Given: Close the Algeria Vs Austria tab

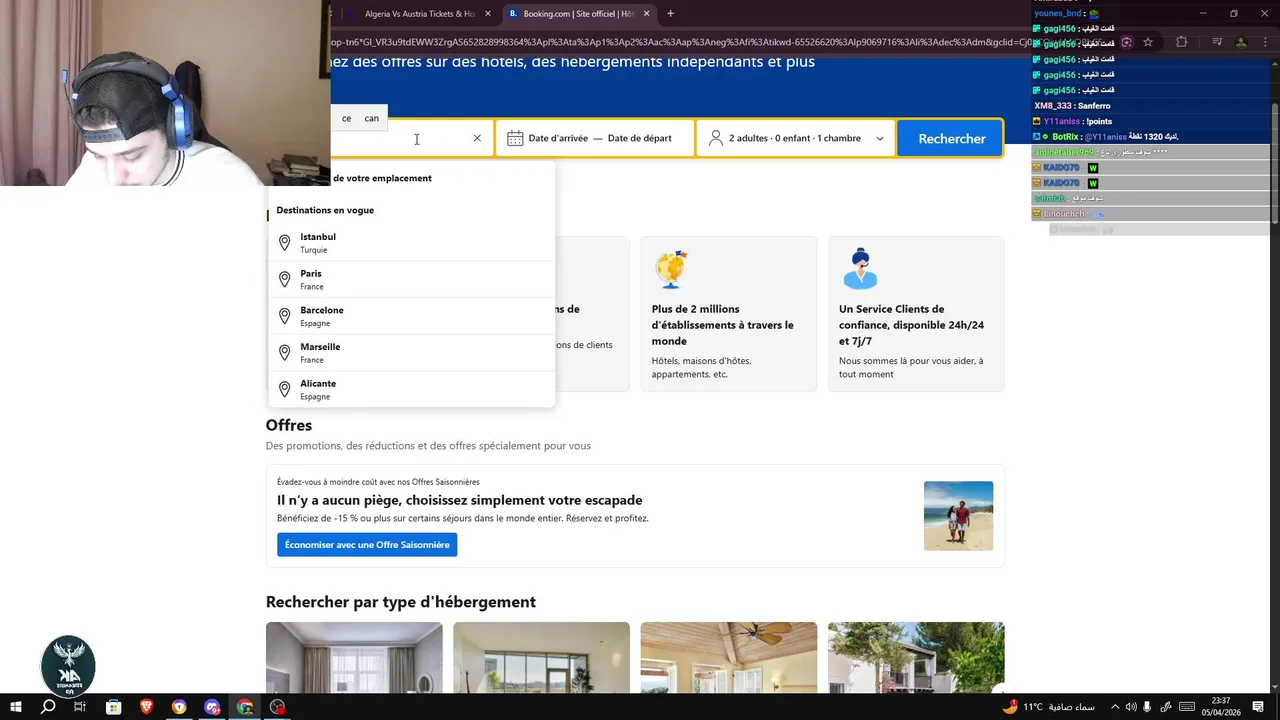Looking at the screenshot, I should 488,14.
